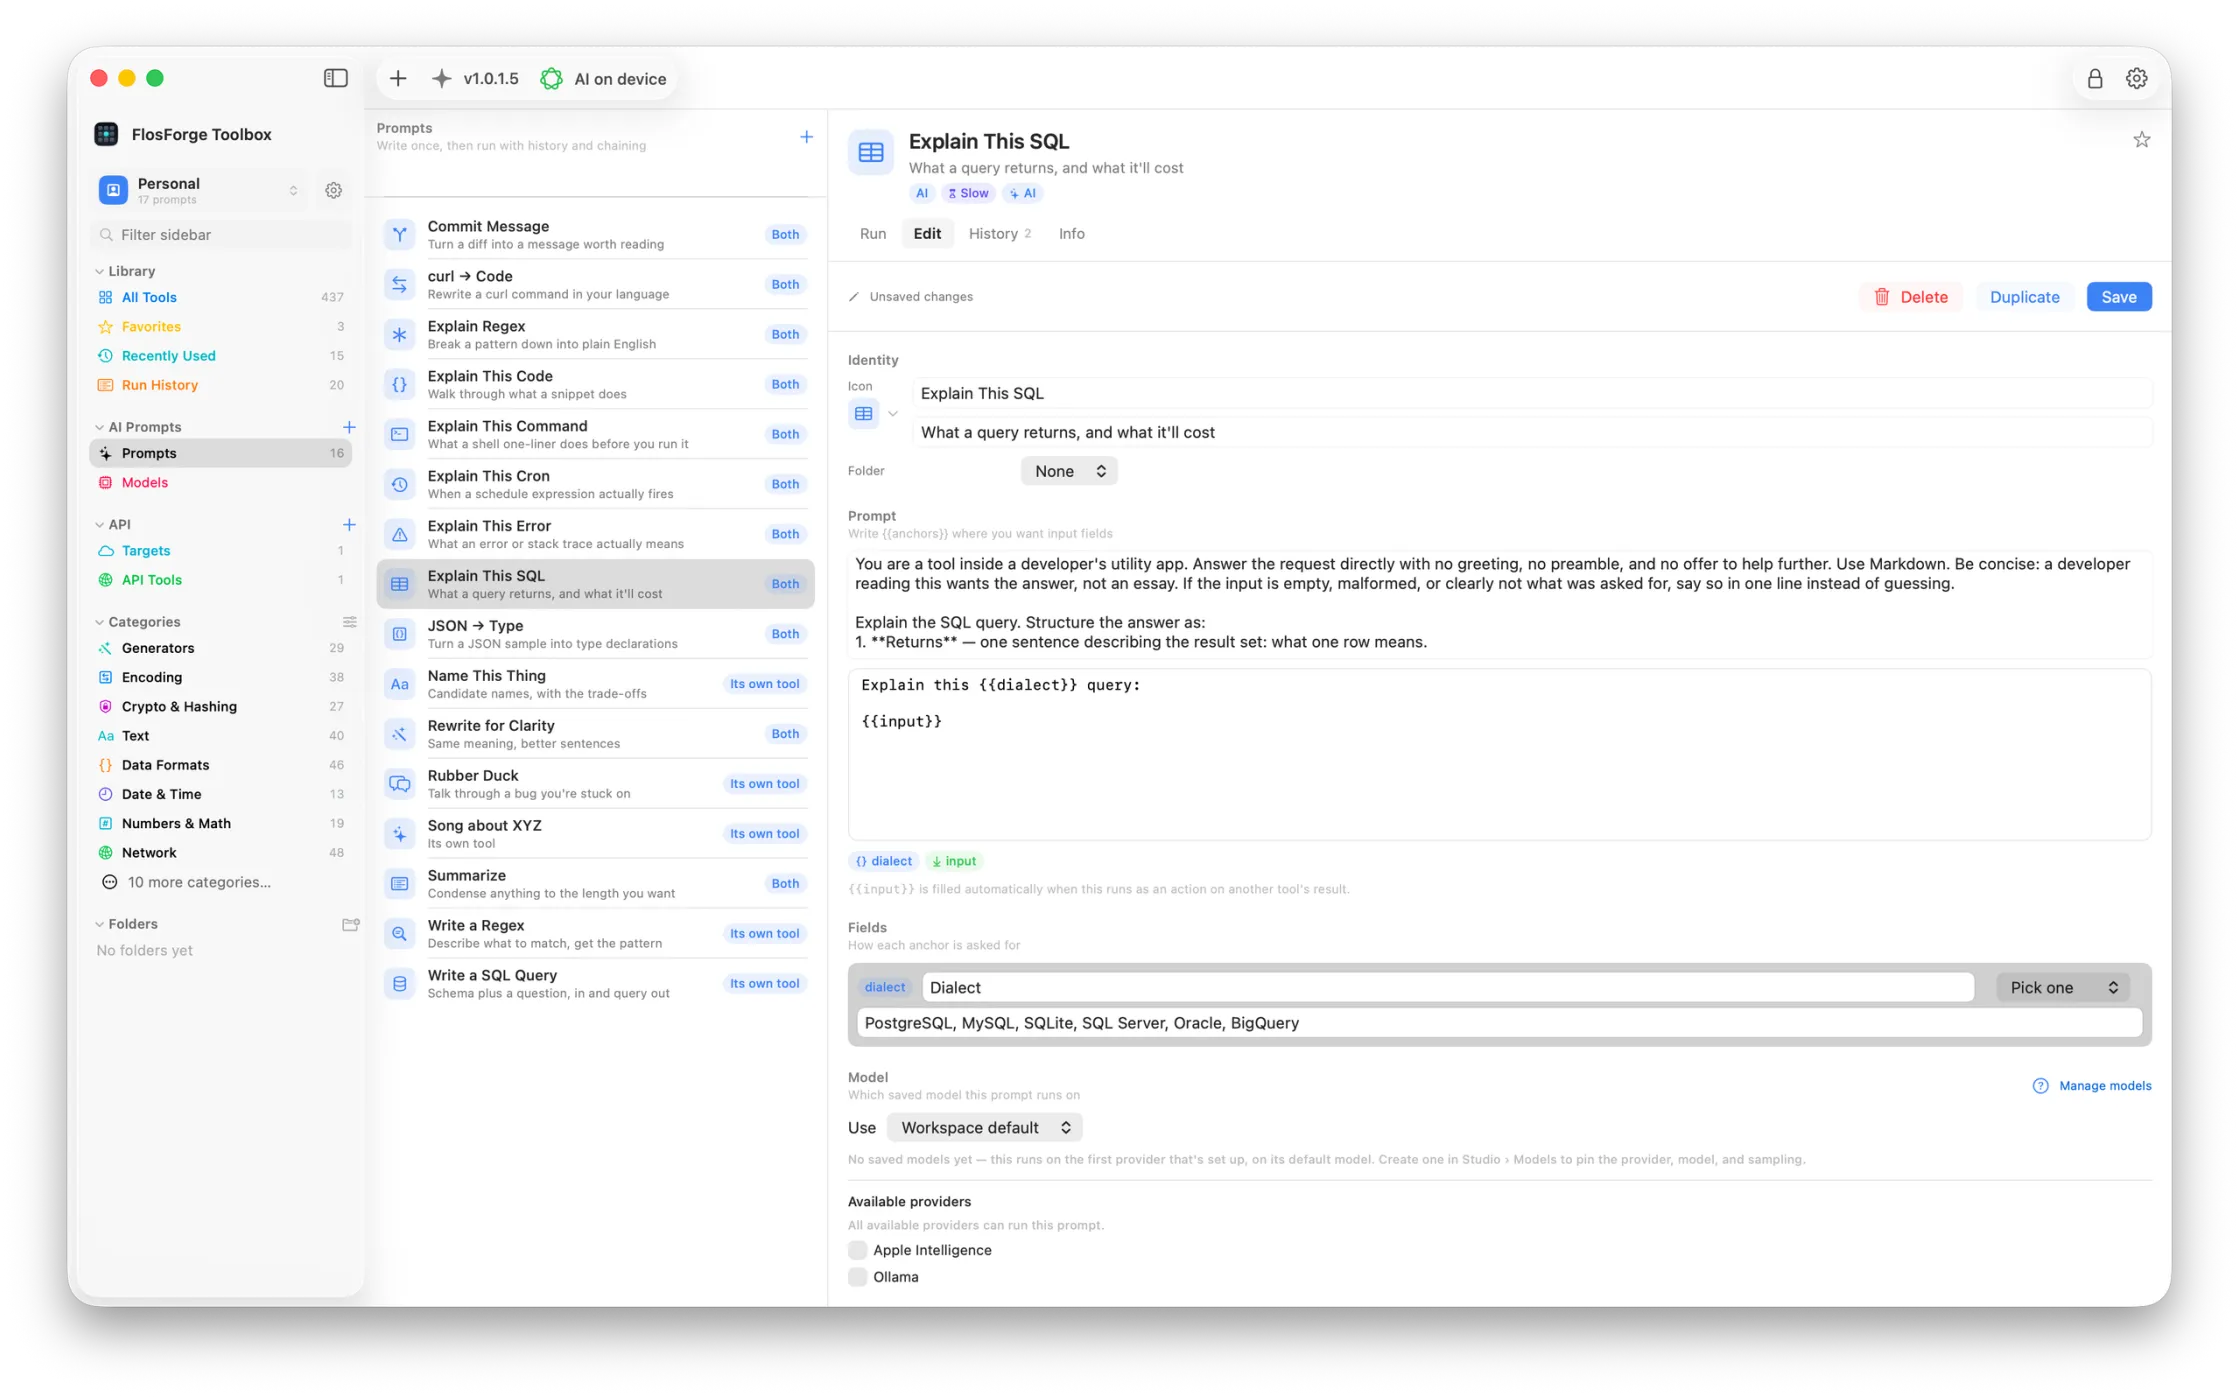Screen dimensions: 2240x1397
Task: Insert the dialect anchor chip
Action: 884,861
